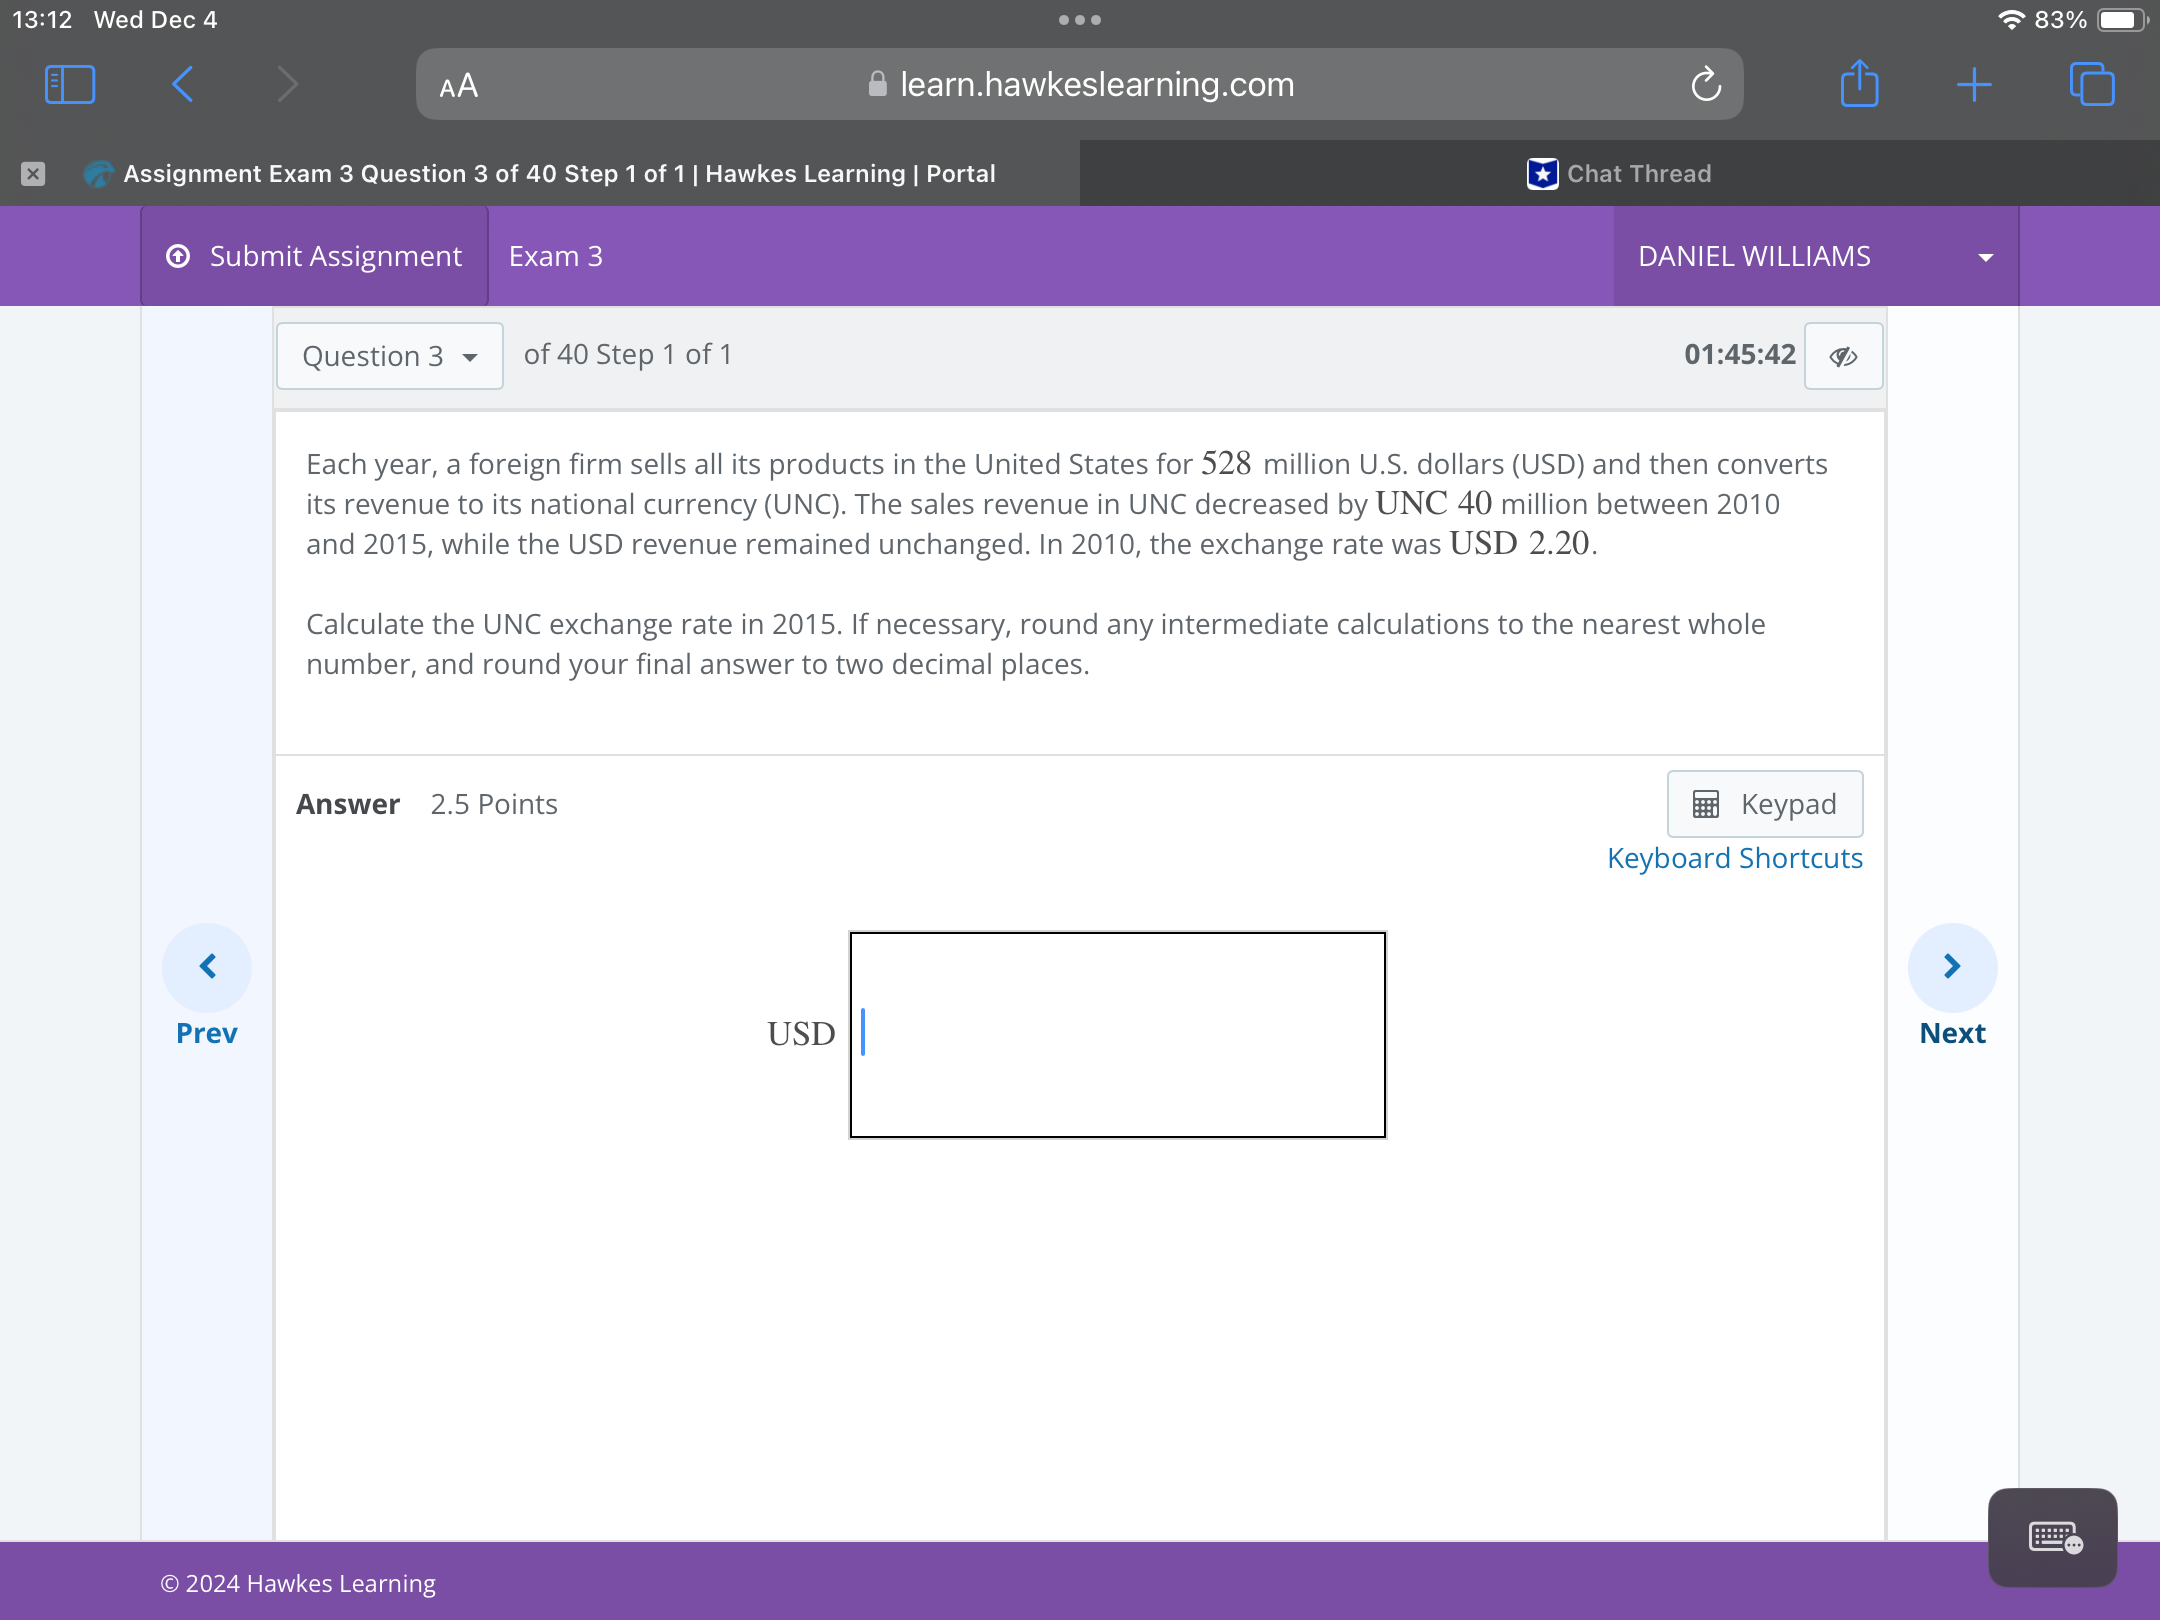Open the Safari share sheet icon
Viewport: 2160px width, 1620px height.
tap(1859, 84)
